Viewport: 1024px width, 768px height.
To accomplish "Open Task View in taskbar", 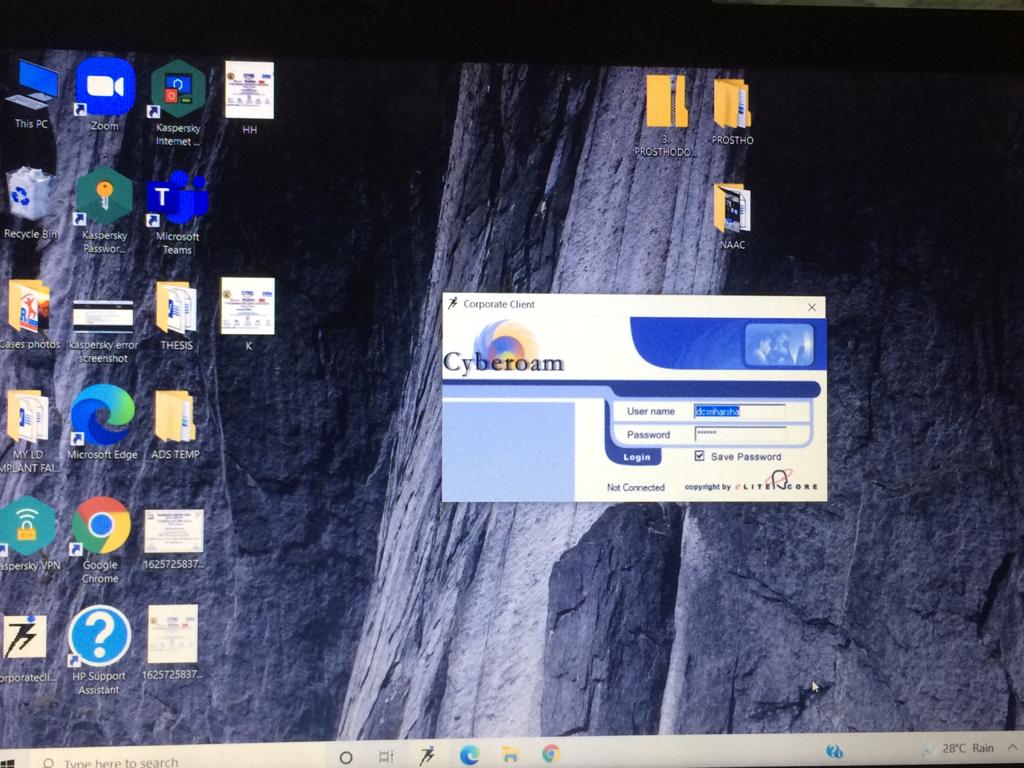I will (x=386, y=757).
